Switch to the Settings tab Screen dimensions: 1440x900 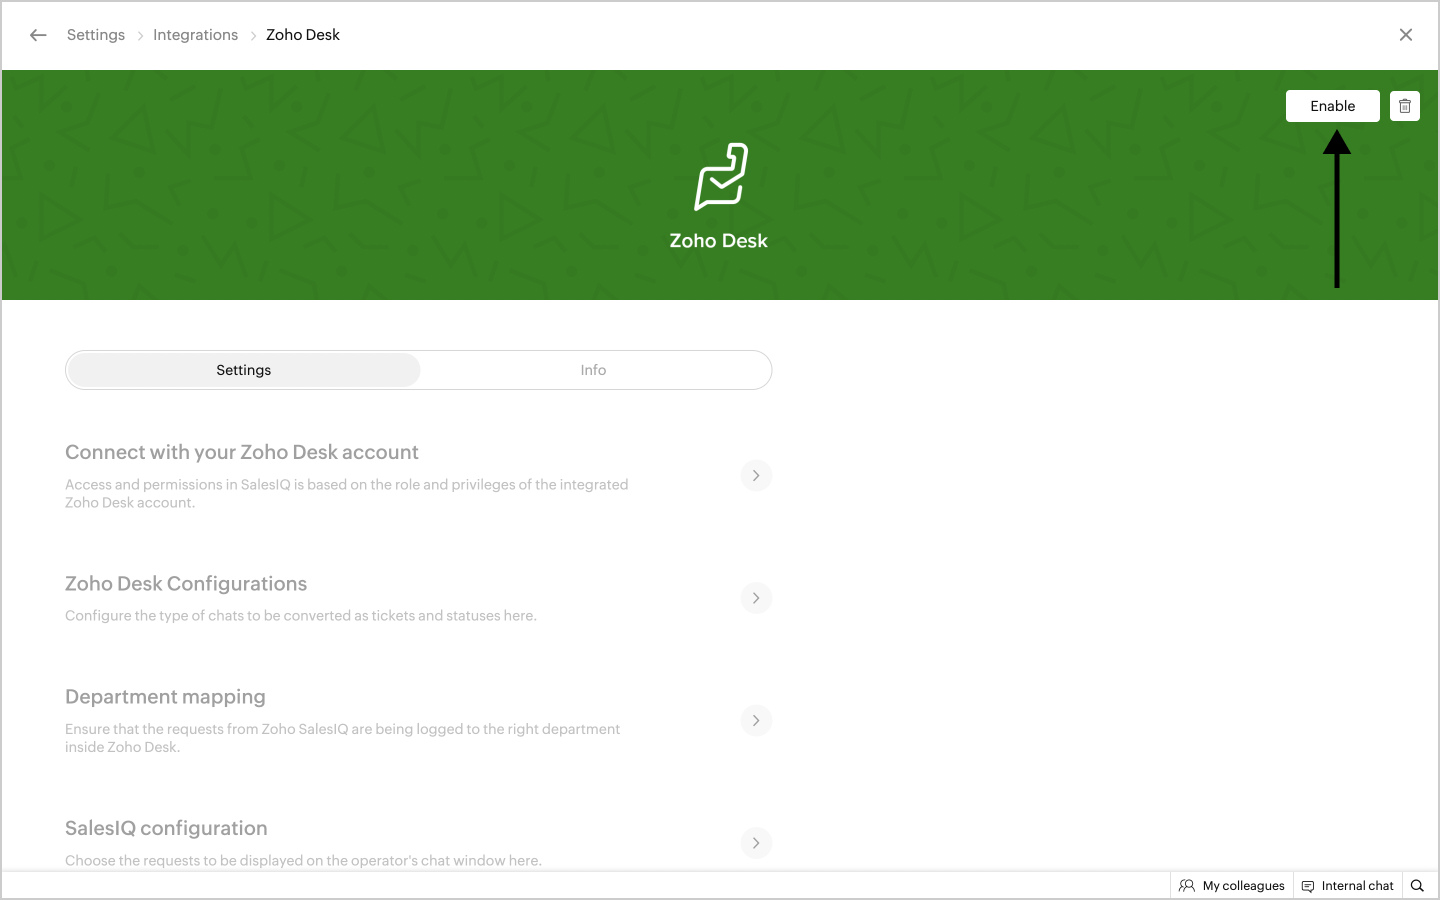coord(244,370)
